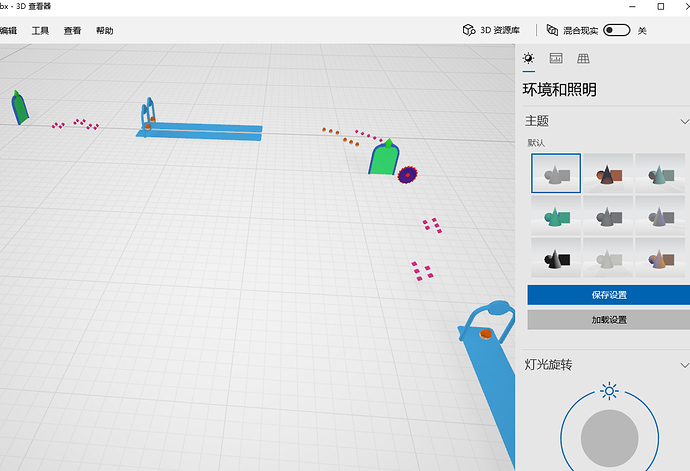Switch to the environment and lighting tab

529,58
